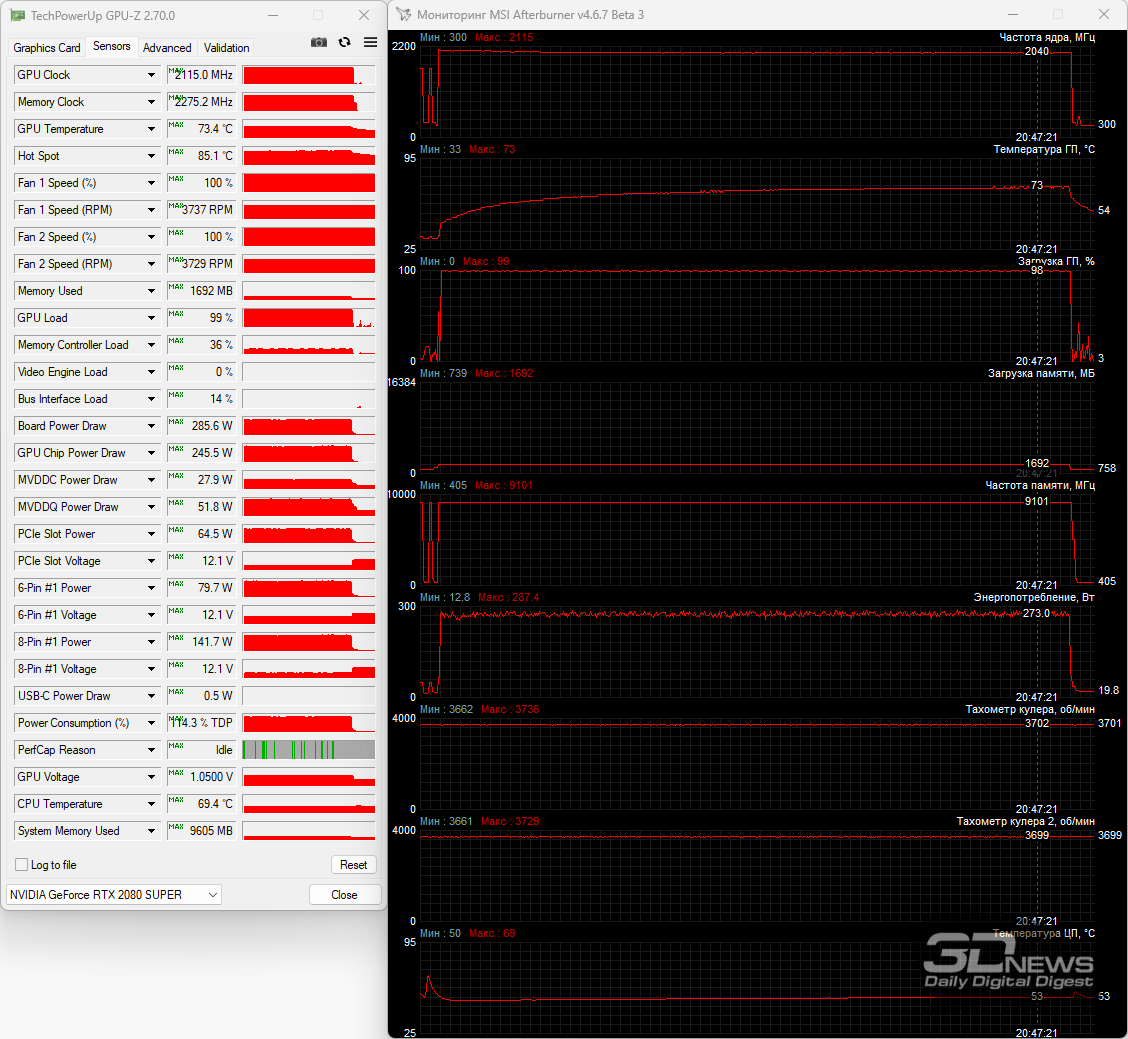The image size is (1128, 1039).
Task: Minimize the MSI Afterburner monitoring window
Action: click(1013, 14)
